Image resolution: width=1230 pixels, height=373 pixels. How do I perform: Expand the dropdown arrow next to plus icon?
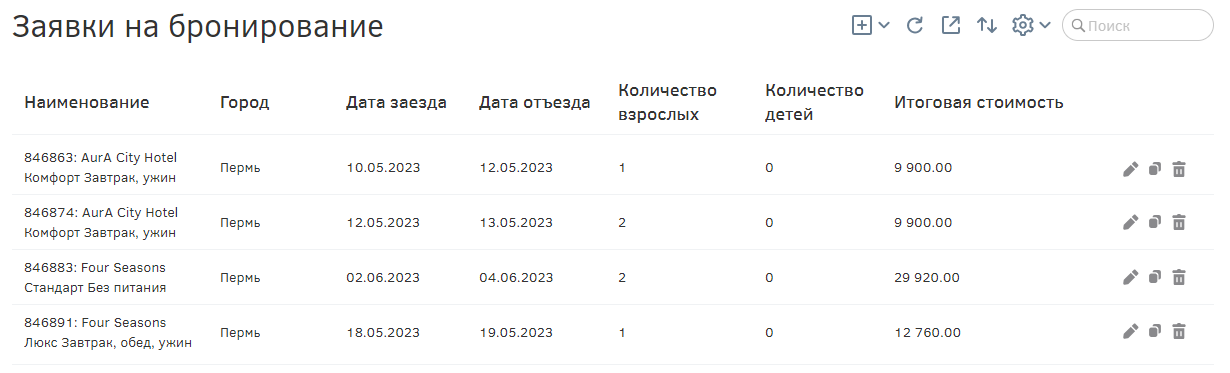coord(884,26)
